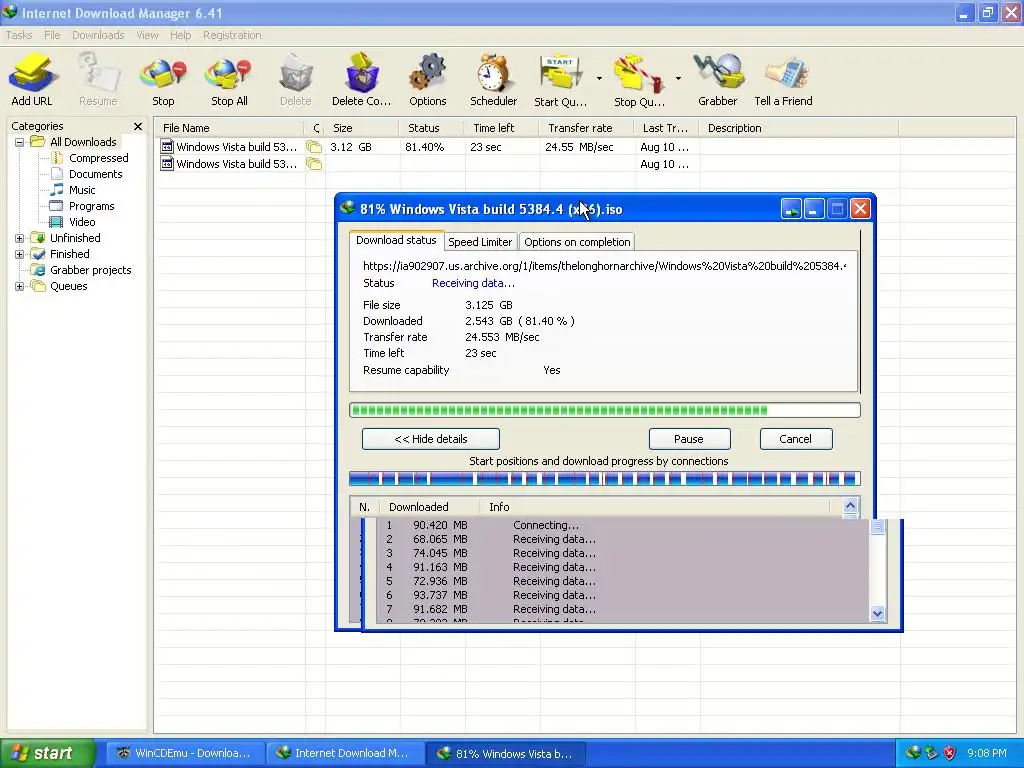
Task: Sort by Status column header
Action: pyautogui.click(x=432, y=128)
